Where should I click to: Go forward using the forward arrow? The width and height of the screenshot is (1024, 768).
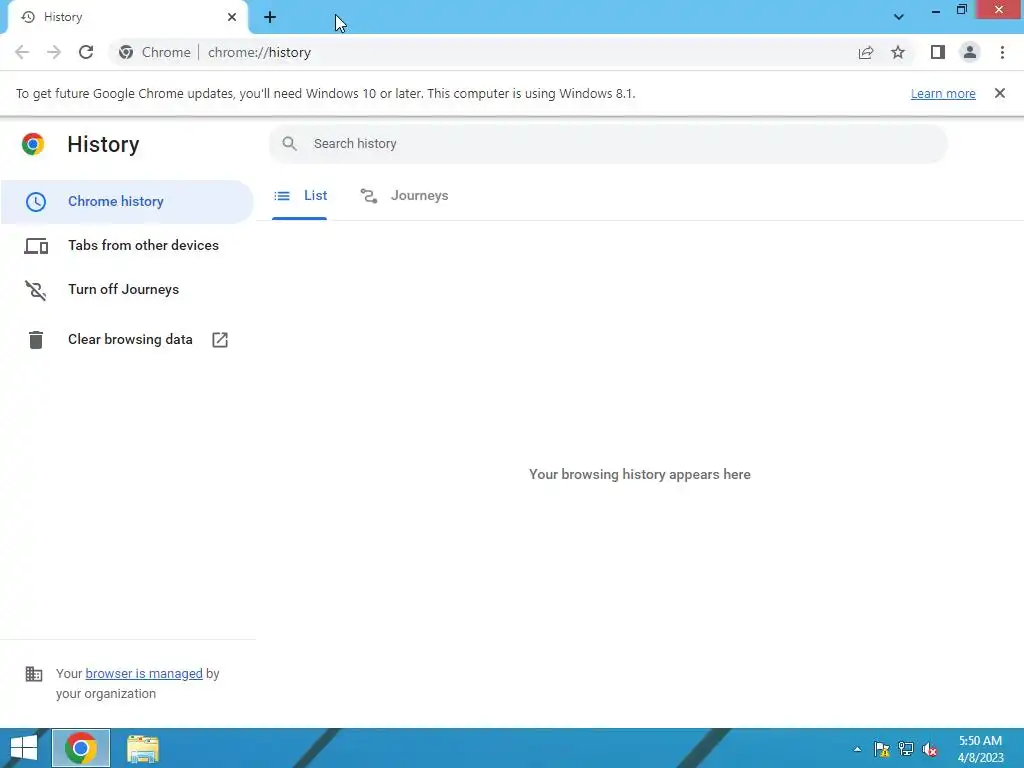54,52
